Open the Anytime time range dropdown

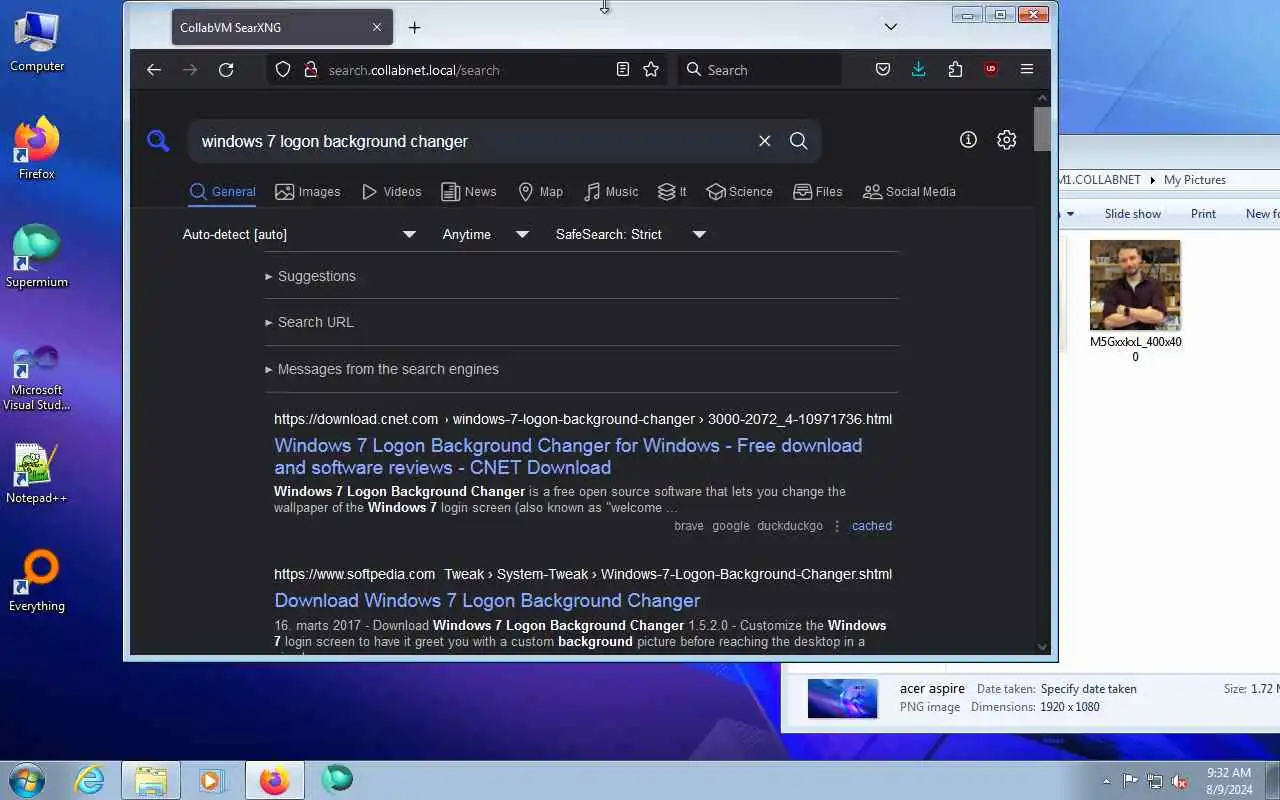(486, 234)
